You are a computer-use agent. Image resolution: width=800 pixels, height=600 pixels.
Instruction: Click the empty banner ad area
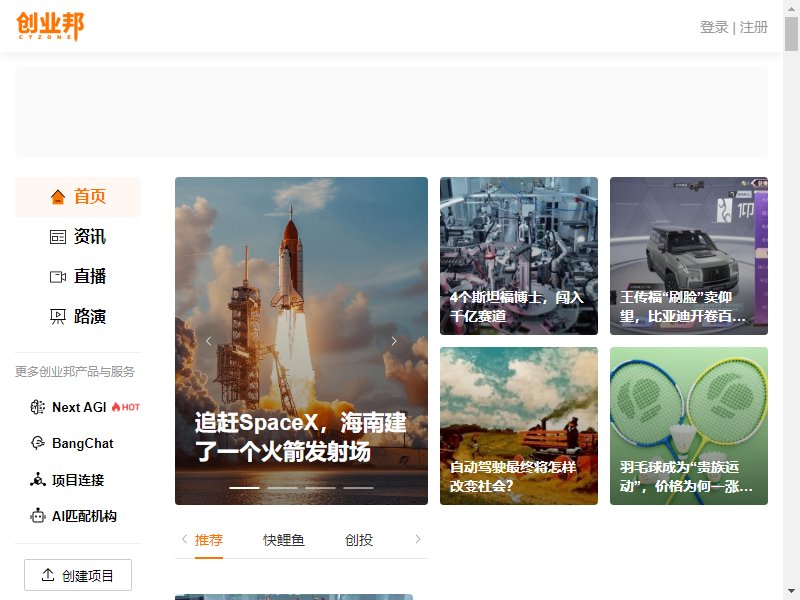point(391,112)
